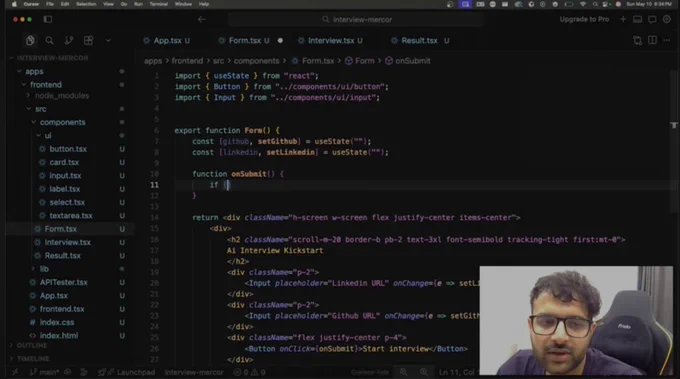Expand the lib folder

point(44,269)
